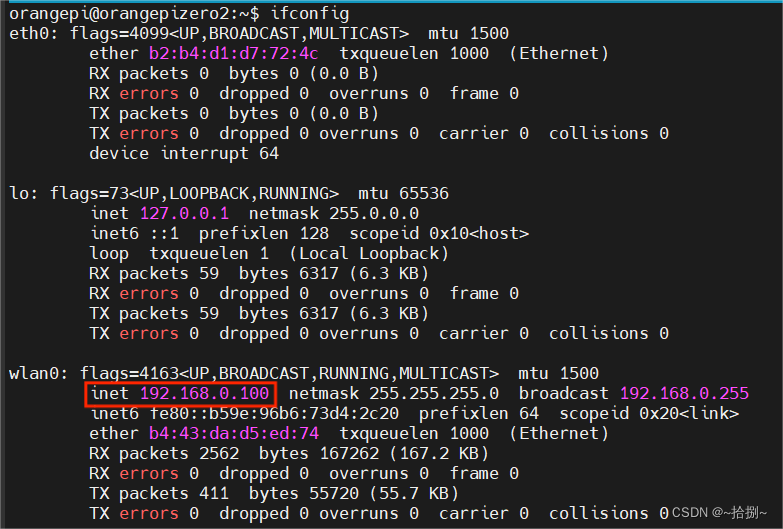This screenshot has width=783, height=529.
Task: Select the eth0 interface name
Action: click(x=29, y=33)
